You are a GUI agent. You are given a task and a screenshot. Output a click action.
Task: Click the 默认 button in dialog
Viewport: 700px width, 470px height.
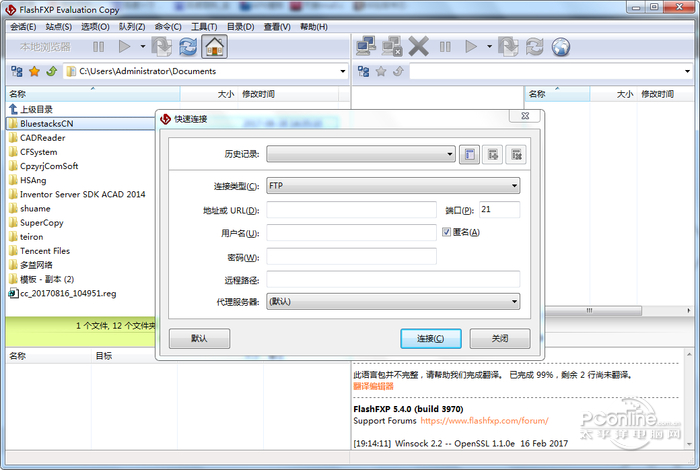click(200, 338)
